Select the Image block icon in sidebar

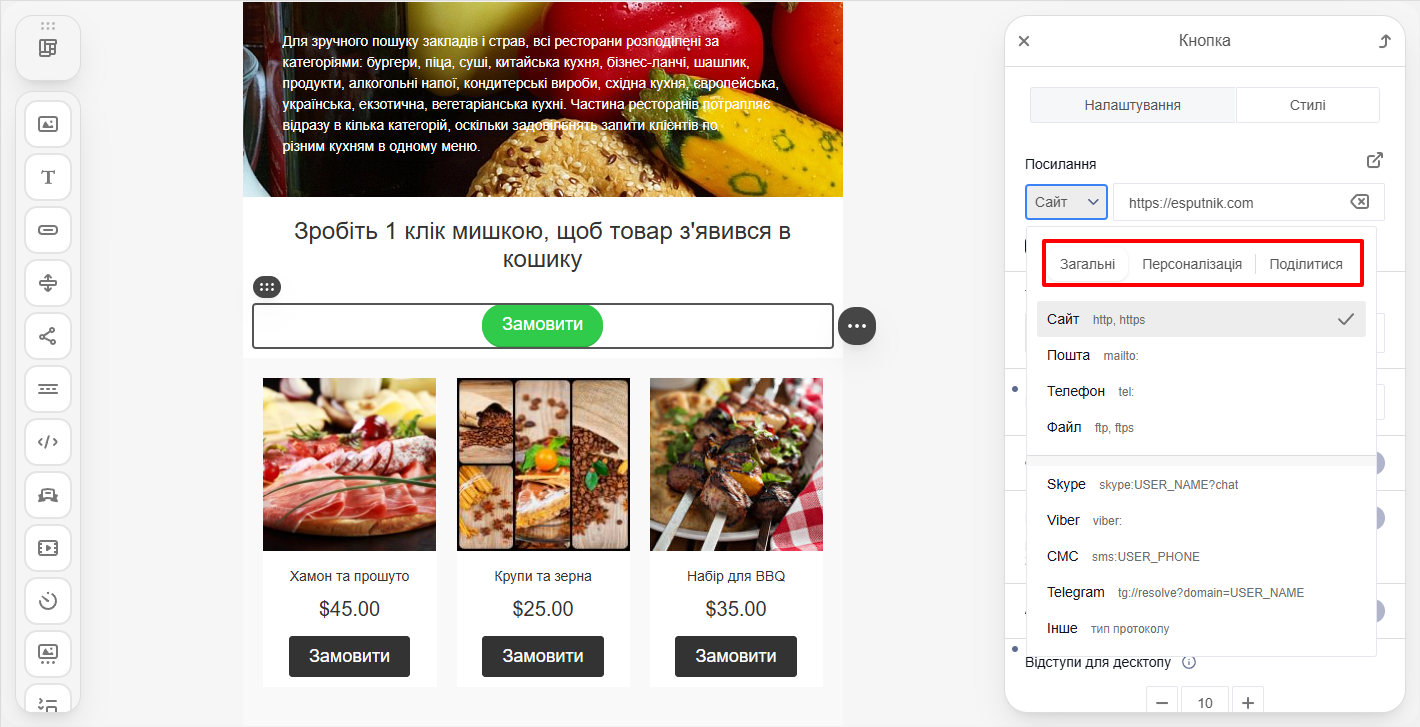tap(48, 124)
